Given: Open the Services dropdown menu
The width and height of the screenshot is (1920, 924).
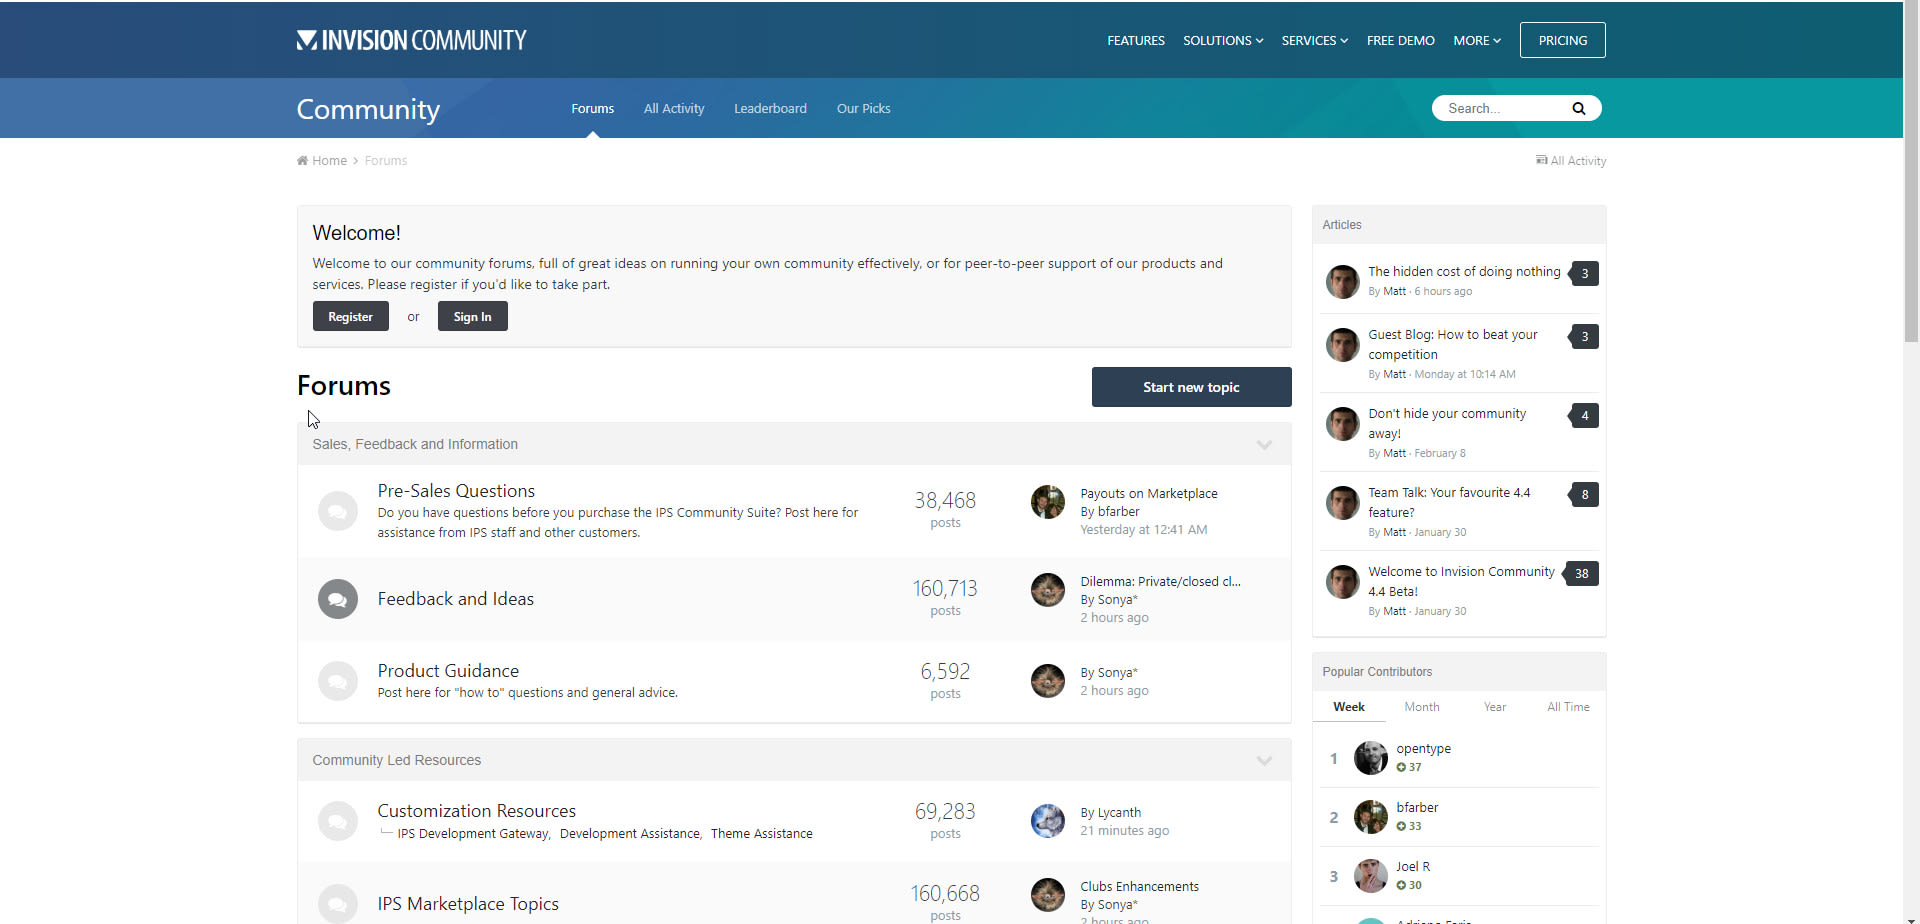Looking at the screenshot, I should (1315, 41).
